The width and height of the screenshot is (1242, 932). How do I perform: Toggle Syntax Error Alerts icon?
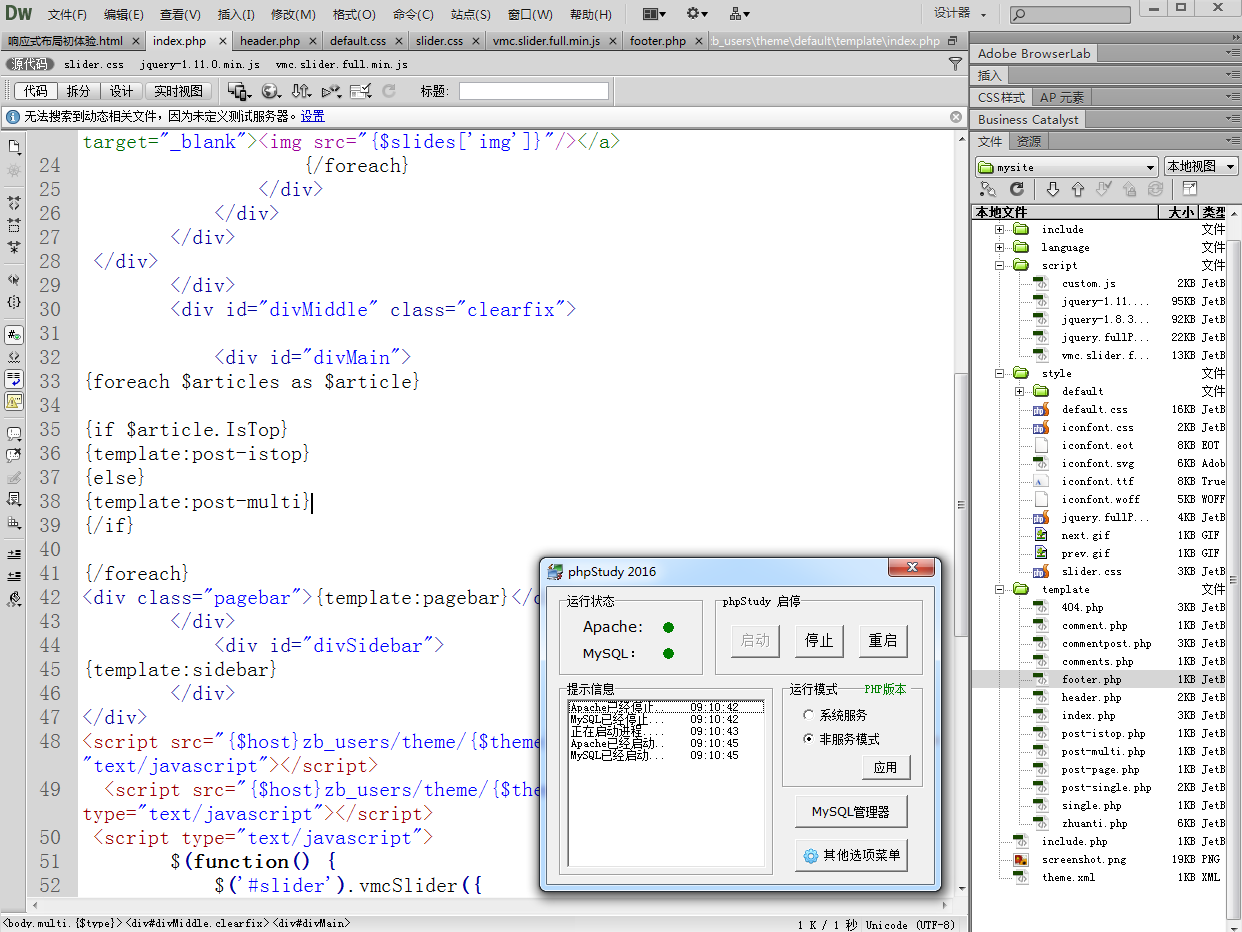pyautogui.click(x=14, y=401)
